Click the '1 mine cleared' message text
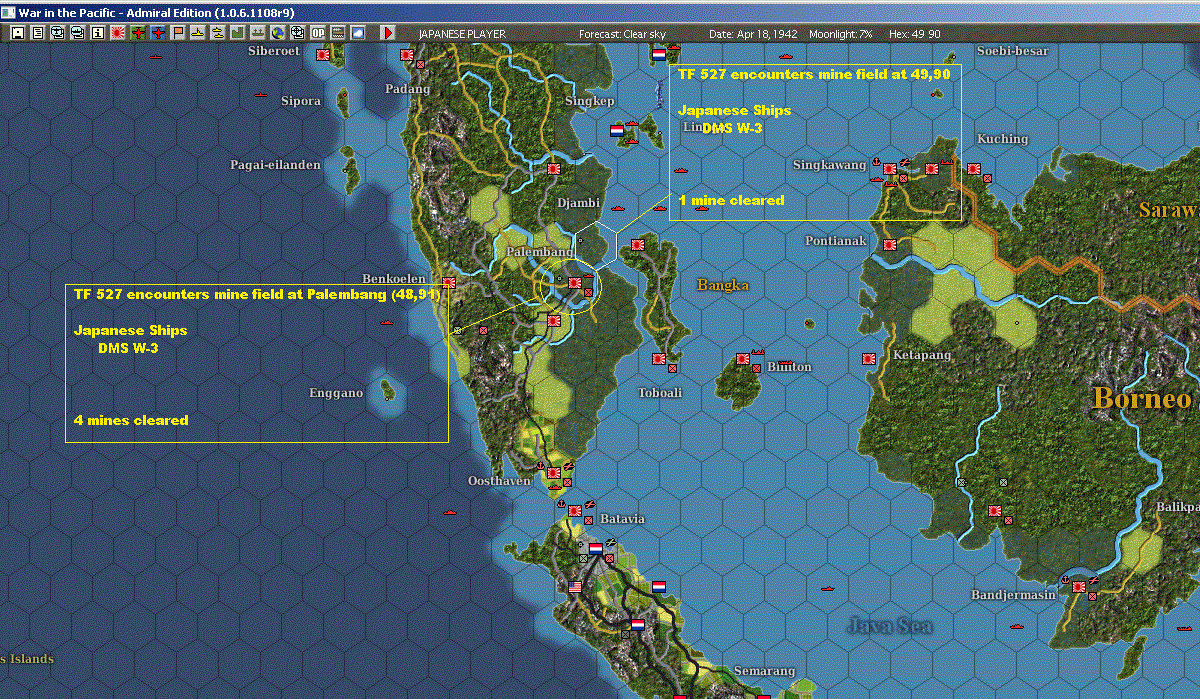Screen dimensions: 1200x699 731,200
